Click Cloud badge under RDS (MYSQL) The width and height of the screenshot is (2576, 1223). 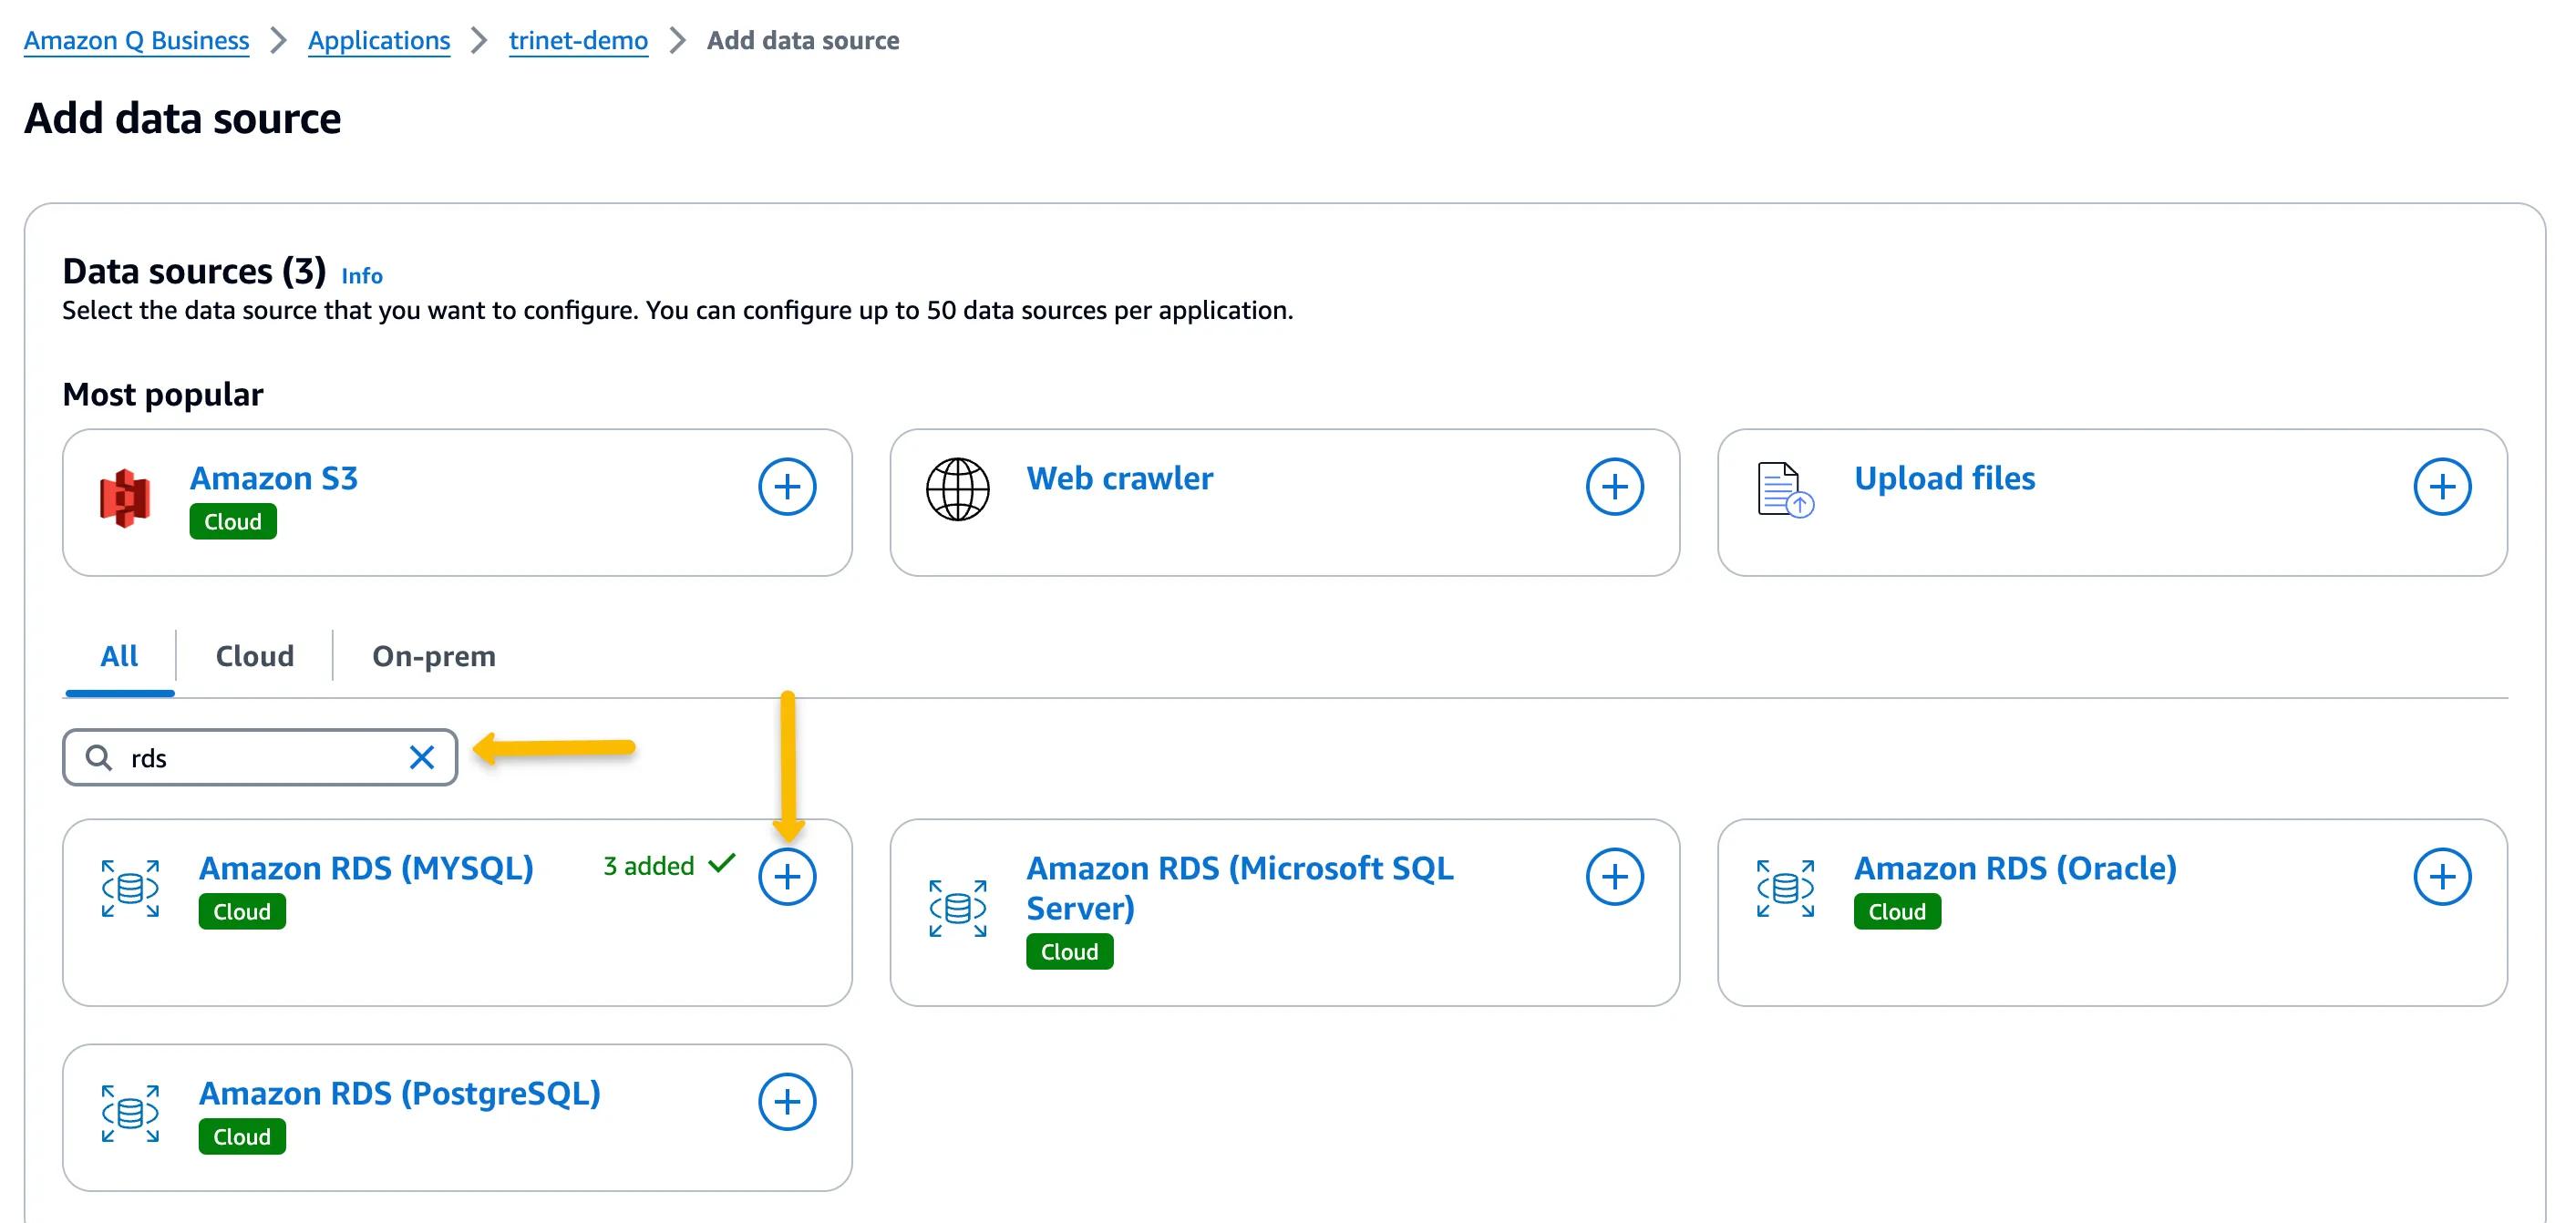(242, 912)
